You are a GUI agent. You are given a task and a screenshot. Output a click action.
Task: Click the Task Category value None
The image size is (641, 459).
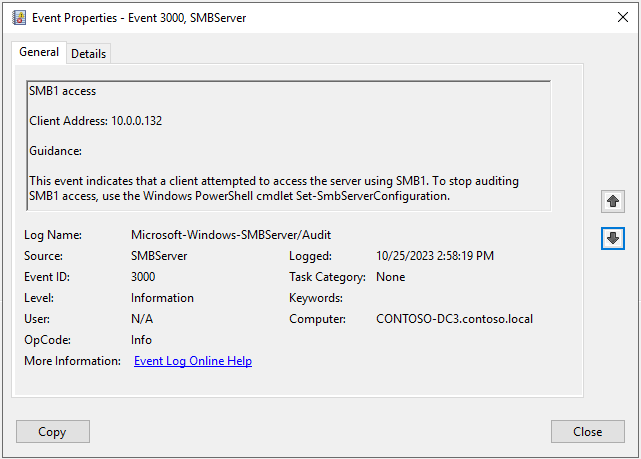391,277
